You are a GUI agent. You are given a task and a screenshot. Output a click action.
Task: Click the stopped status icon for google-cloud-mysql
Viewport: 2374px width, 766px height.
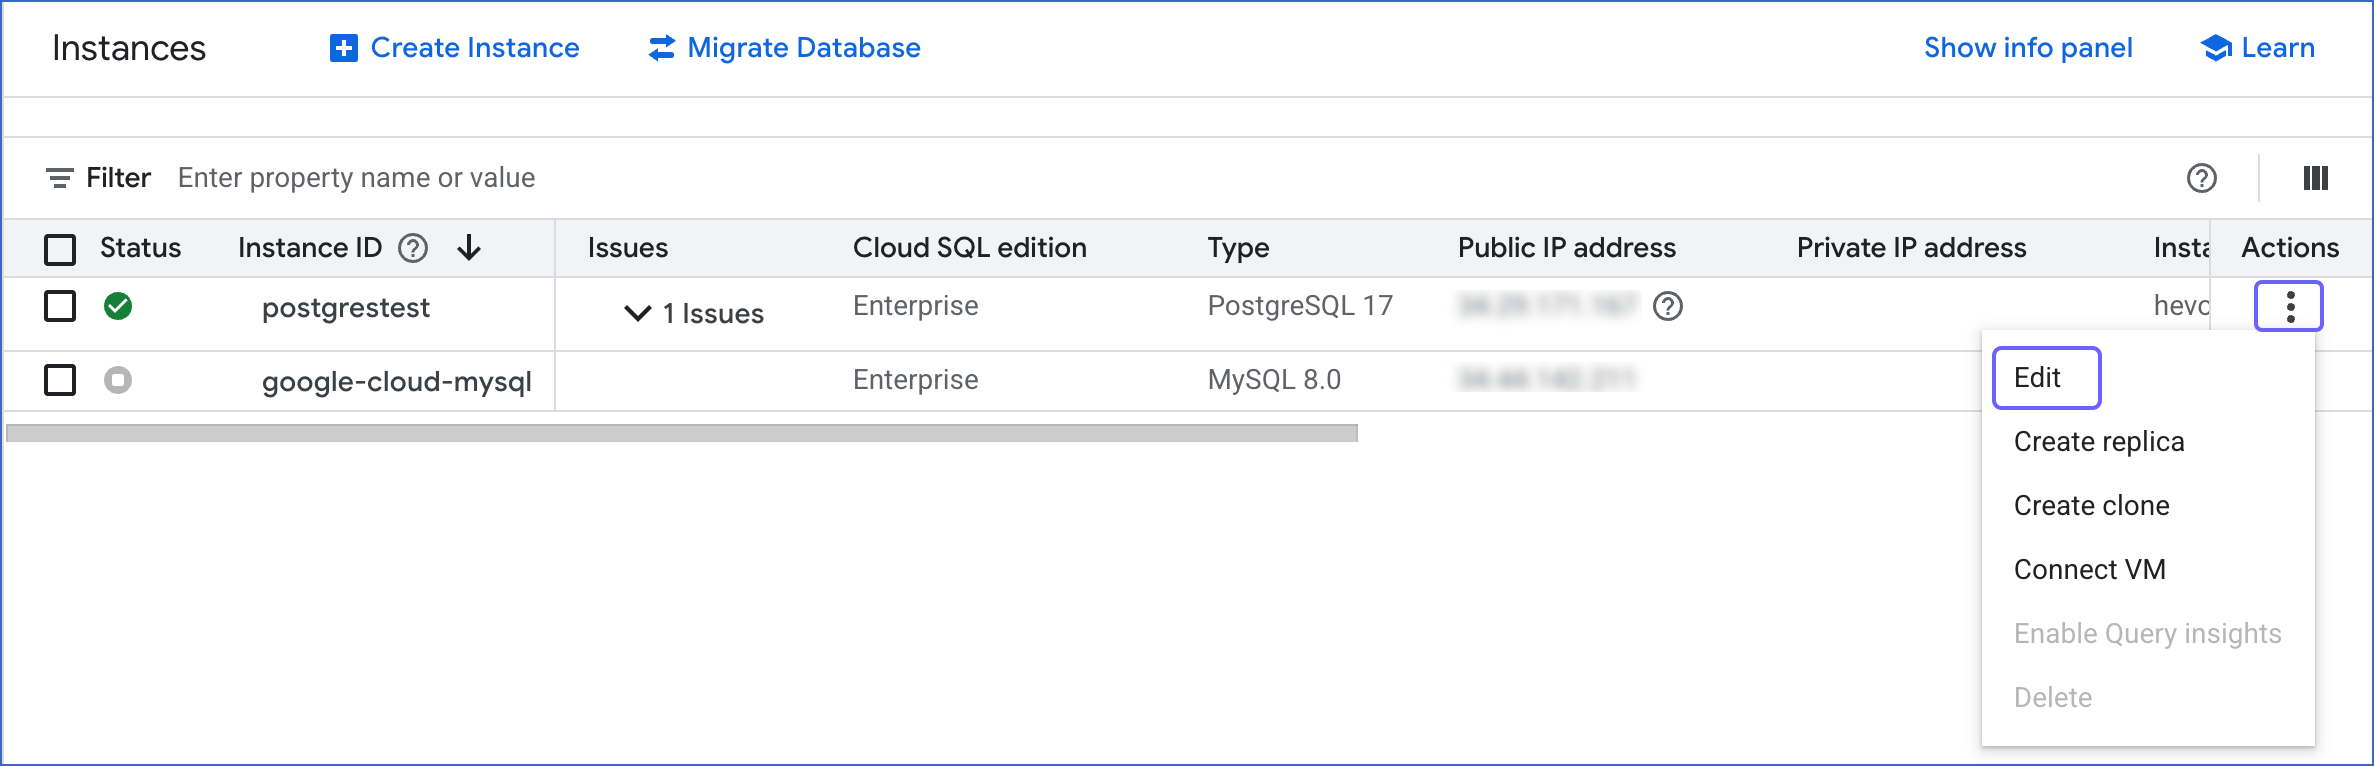pyautogui.click(x=118, y=380)
